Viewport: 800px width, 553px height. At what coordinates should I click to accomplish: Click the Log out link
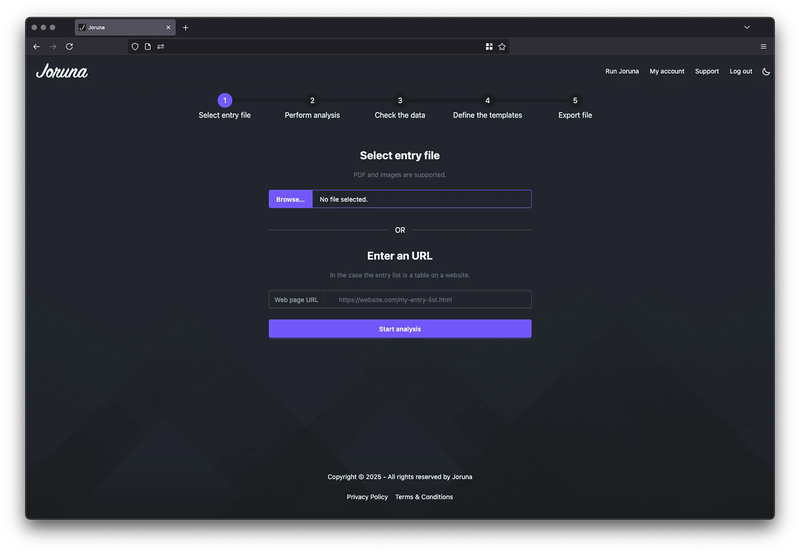point(741,71)
